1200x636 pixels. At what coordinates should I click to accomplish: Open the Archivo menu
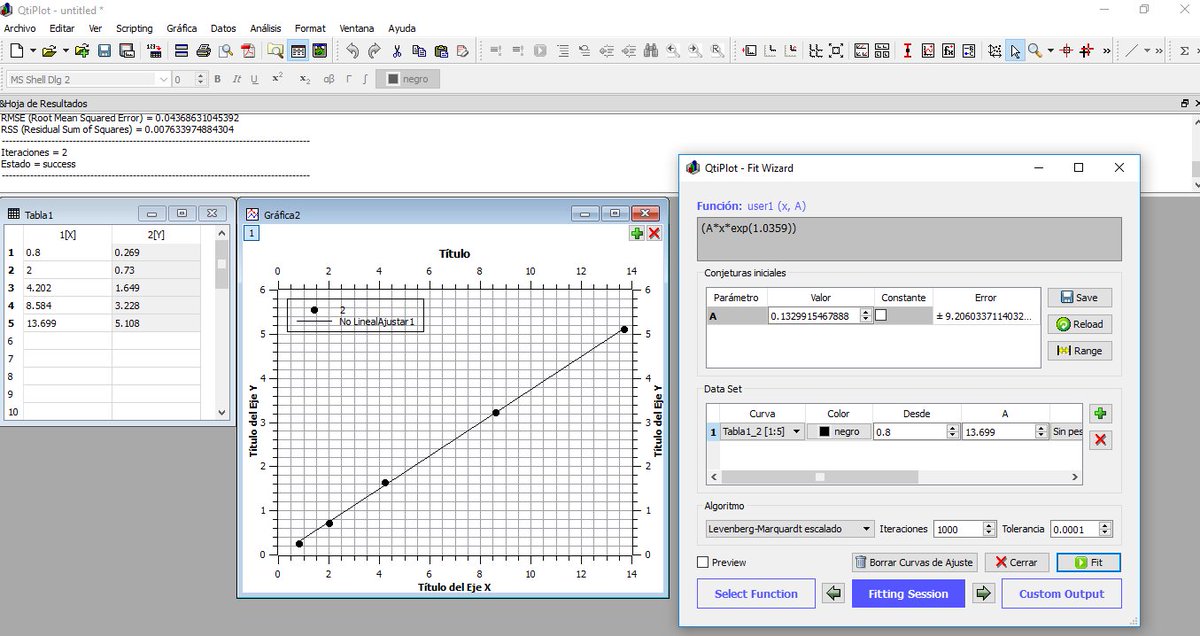tap(21, 28)
